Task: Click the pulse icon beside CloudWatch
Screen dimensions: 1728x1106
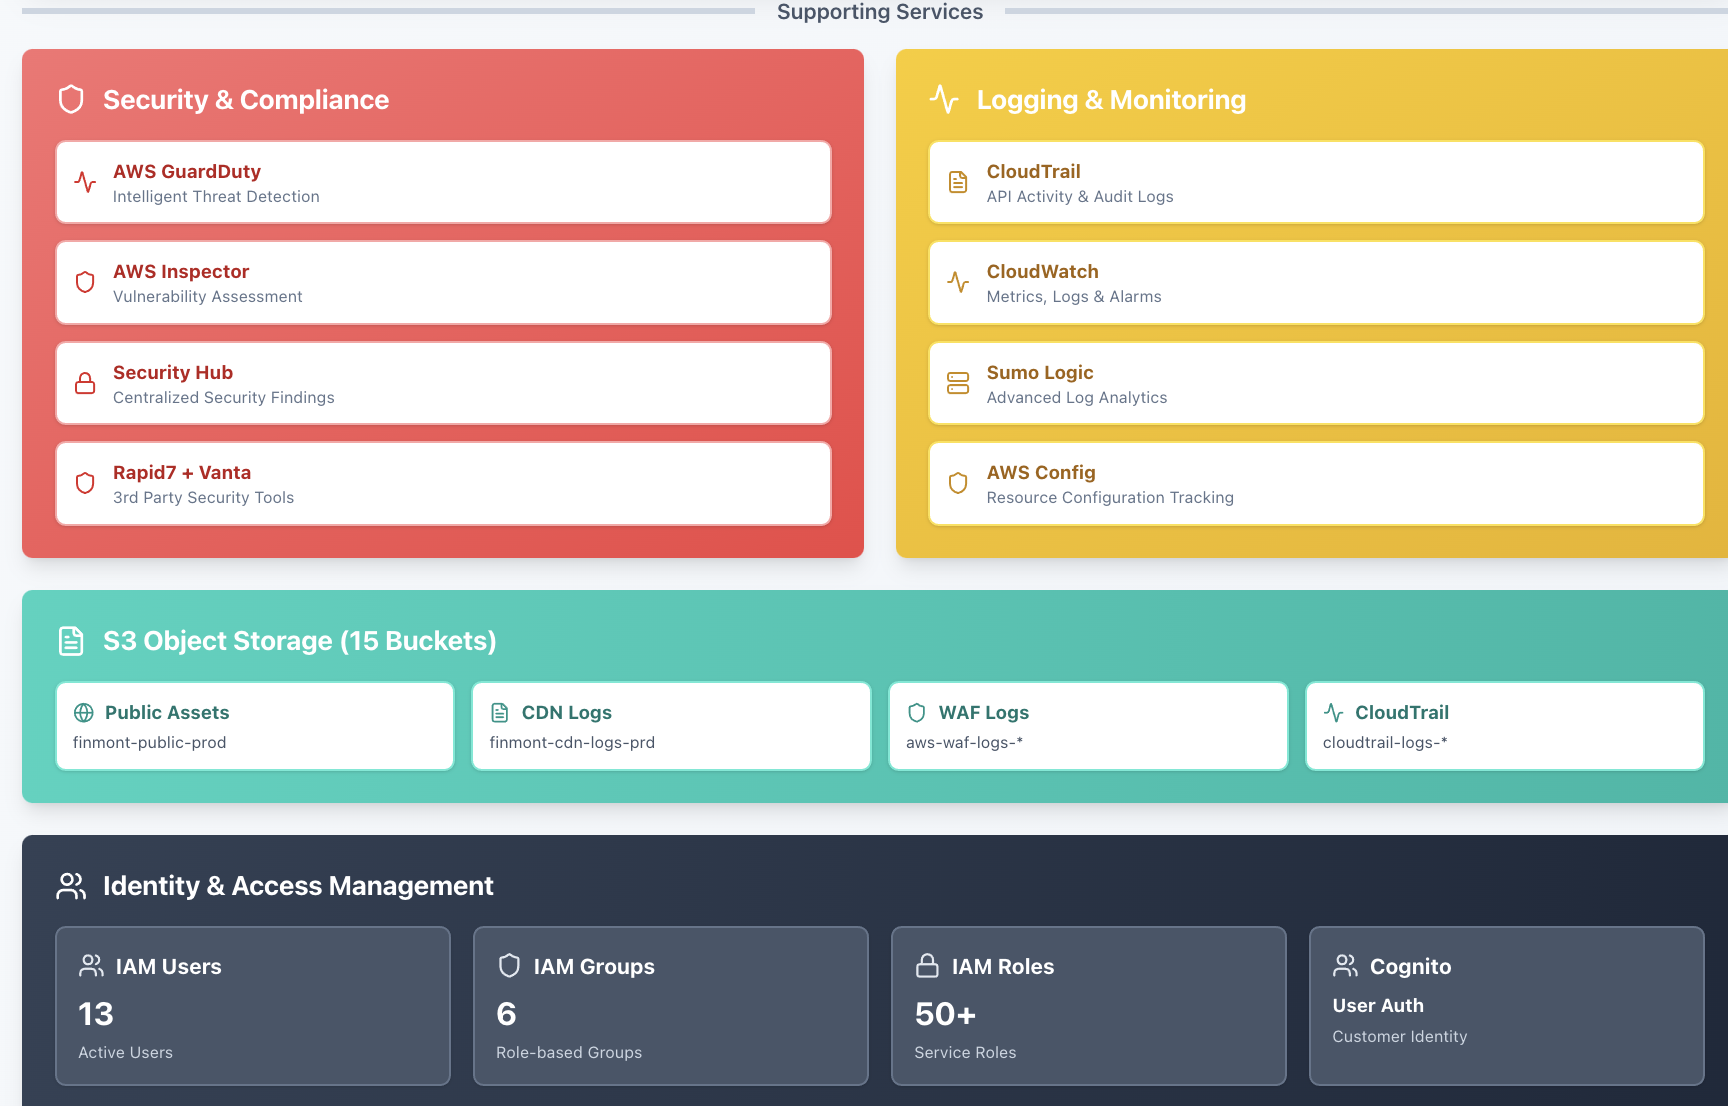Action: coord(958,282)
